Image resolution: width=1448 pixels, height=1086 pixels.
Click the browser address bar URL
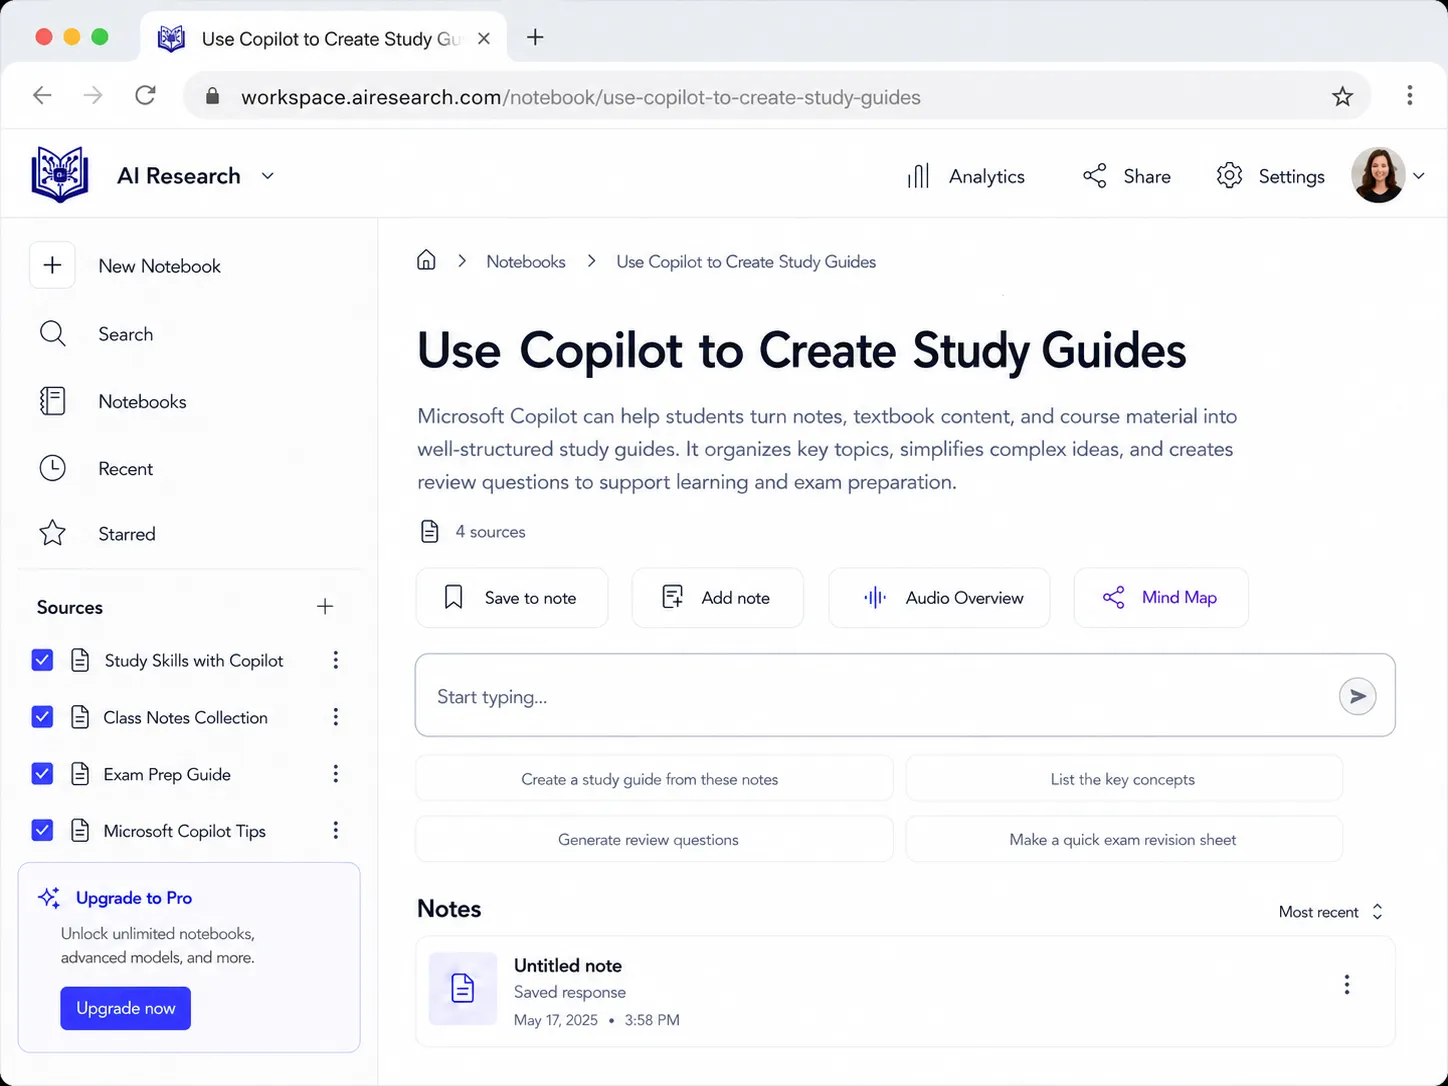point(581,97)
